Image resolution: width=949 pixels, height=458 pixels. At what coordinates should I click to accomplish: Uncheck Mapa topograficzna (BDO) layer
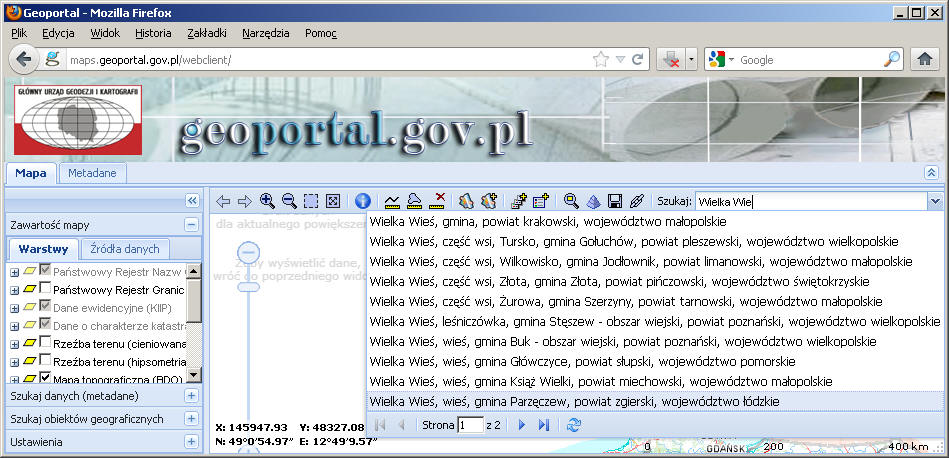tap(45, 379)
